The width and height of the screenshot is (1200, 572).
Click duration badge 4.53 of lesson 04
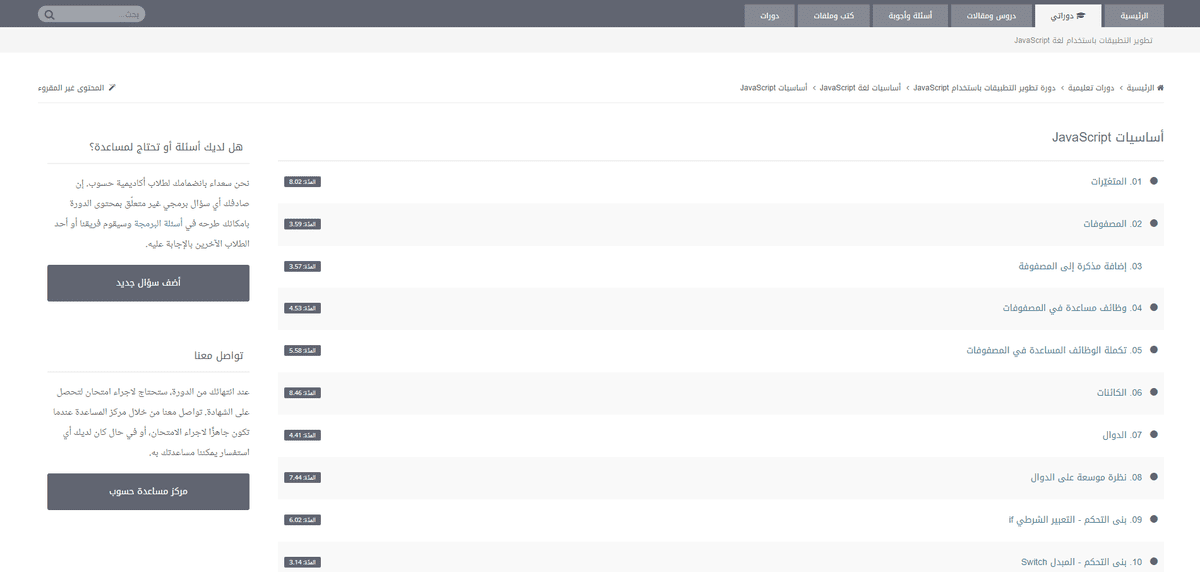302,308
